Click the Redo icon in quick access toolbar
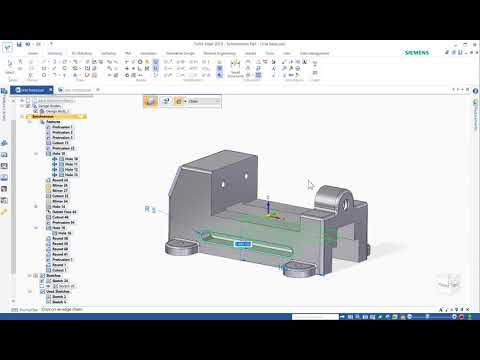The image size is (480, 360). (38, 44)
